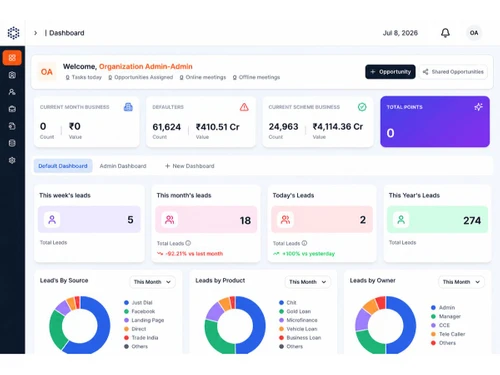500x375 pixels.
Task: Toggle Business Loan legend entry
Action: pyautogui.click(x=300, y=338)
